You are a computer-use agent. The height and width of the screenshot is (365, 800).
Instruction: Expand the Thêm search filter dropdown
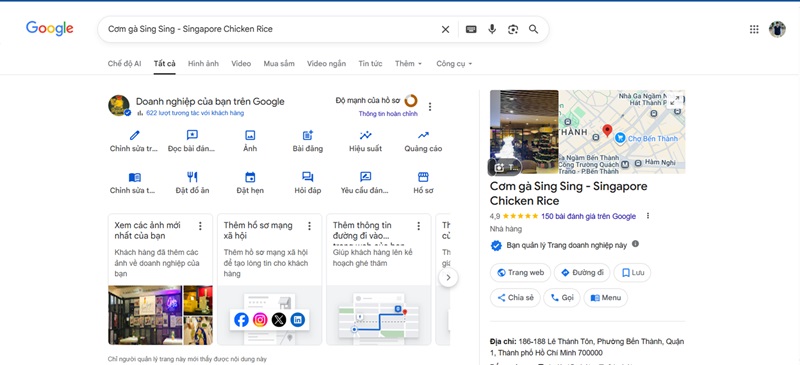click(x=408, y=64)
